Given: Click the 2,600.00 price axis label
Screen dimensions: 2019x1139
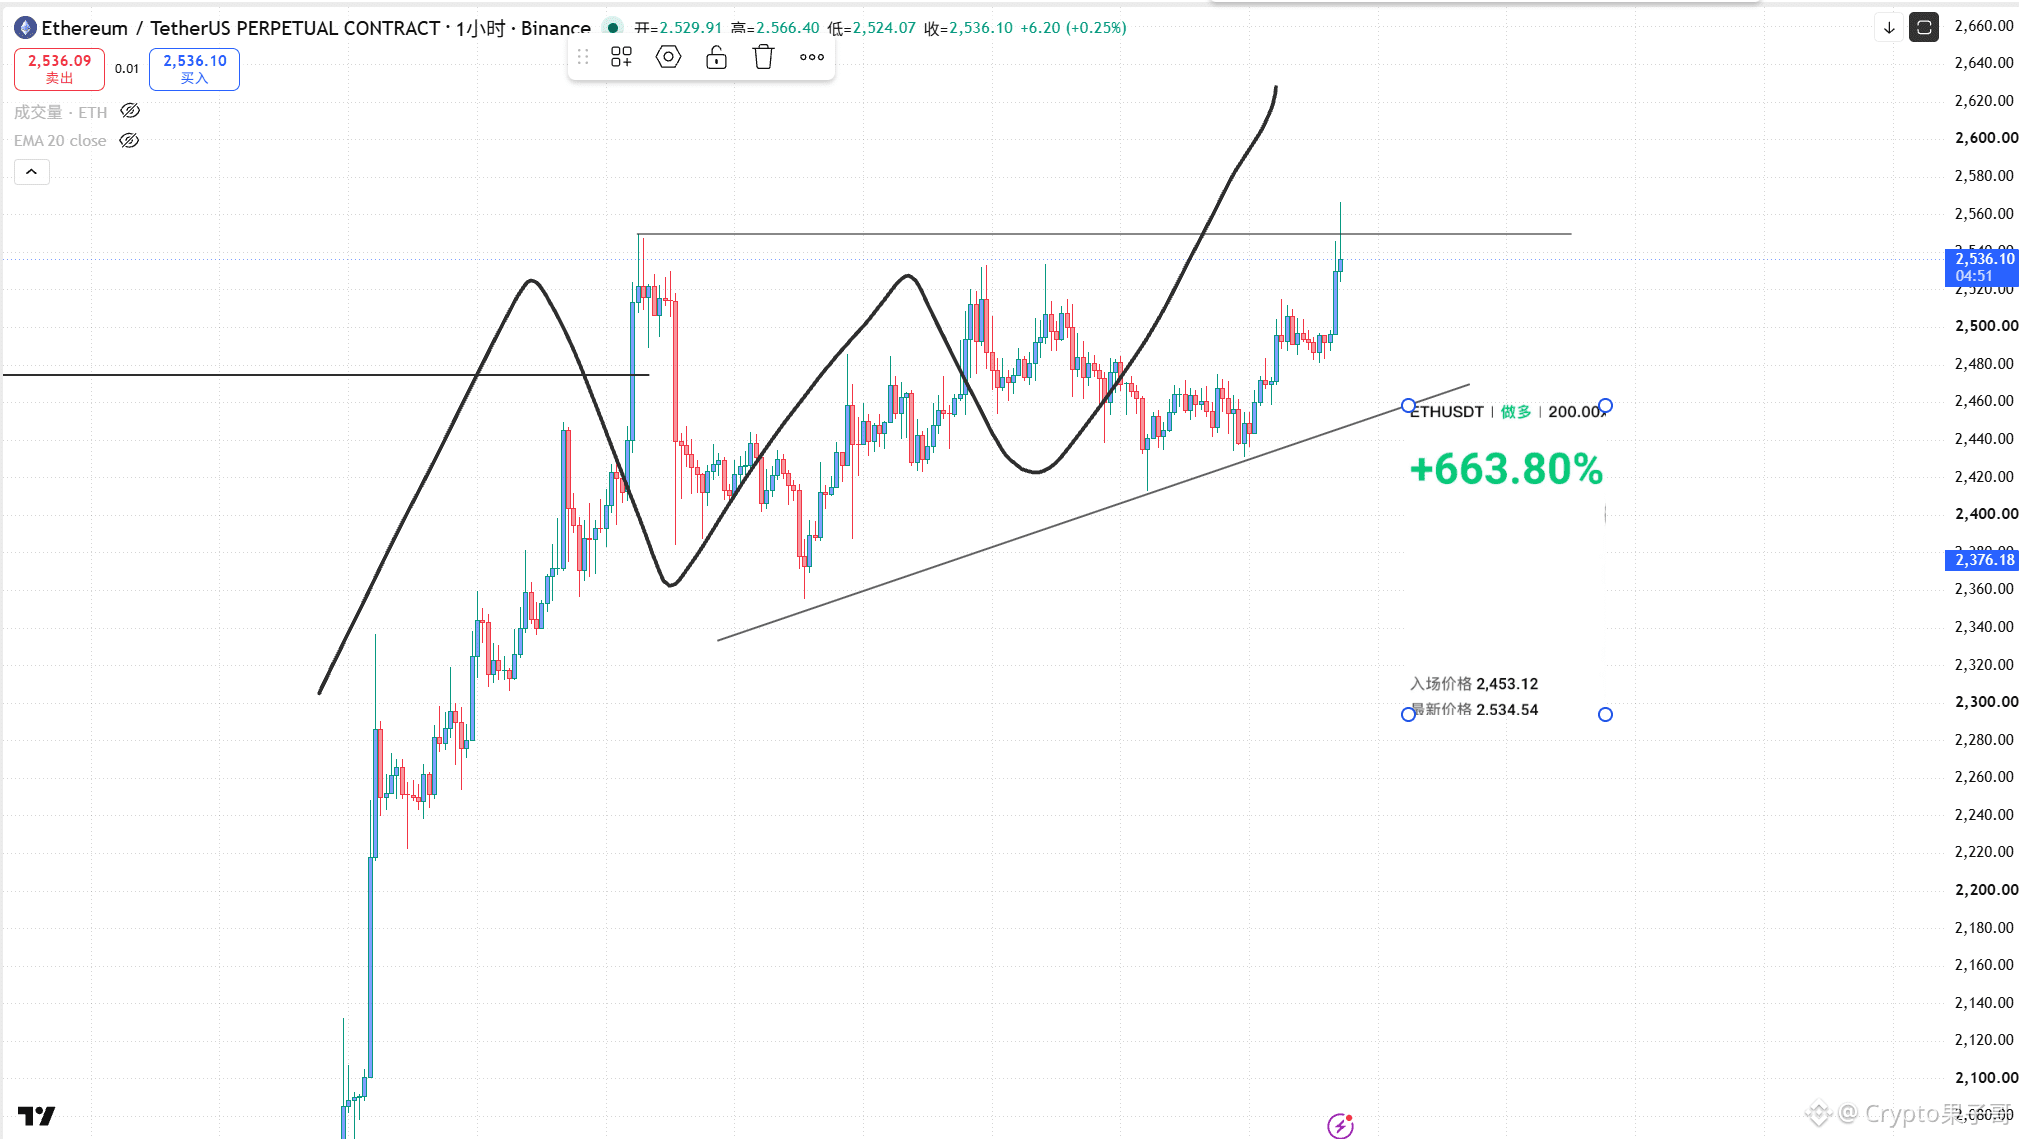Looking at the screenshot, I should pos(1986,138).
